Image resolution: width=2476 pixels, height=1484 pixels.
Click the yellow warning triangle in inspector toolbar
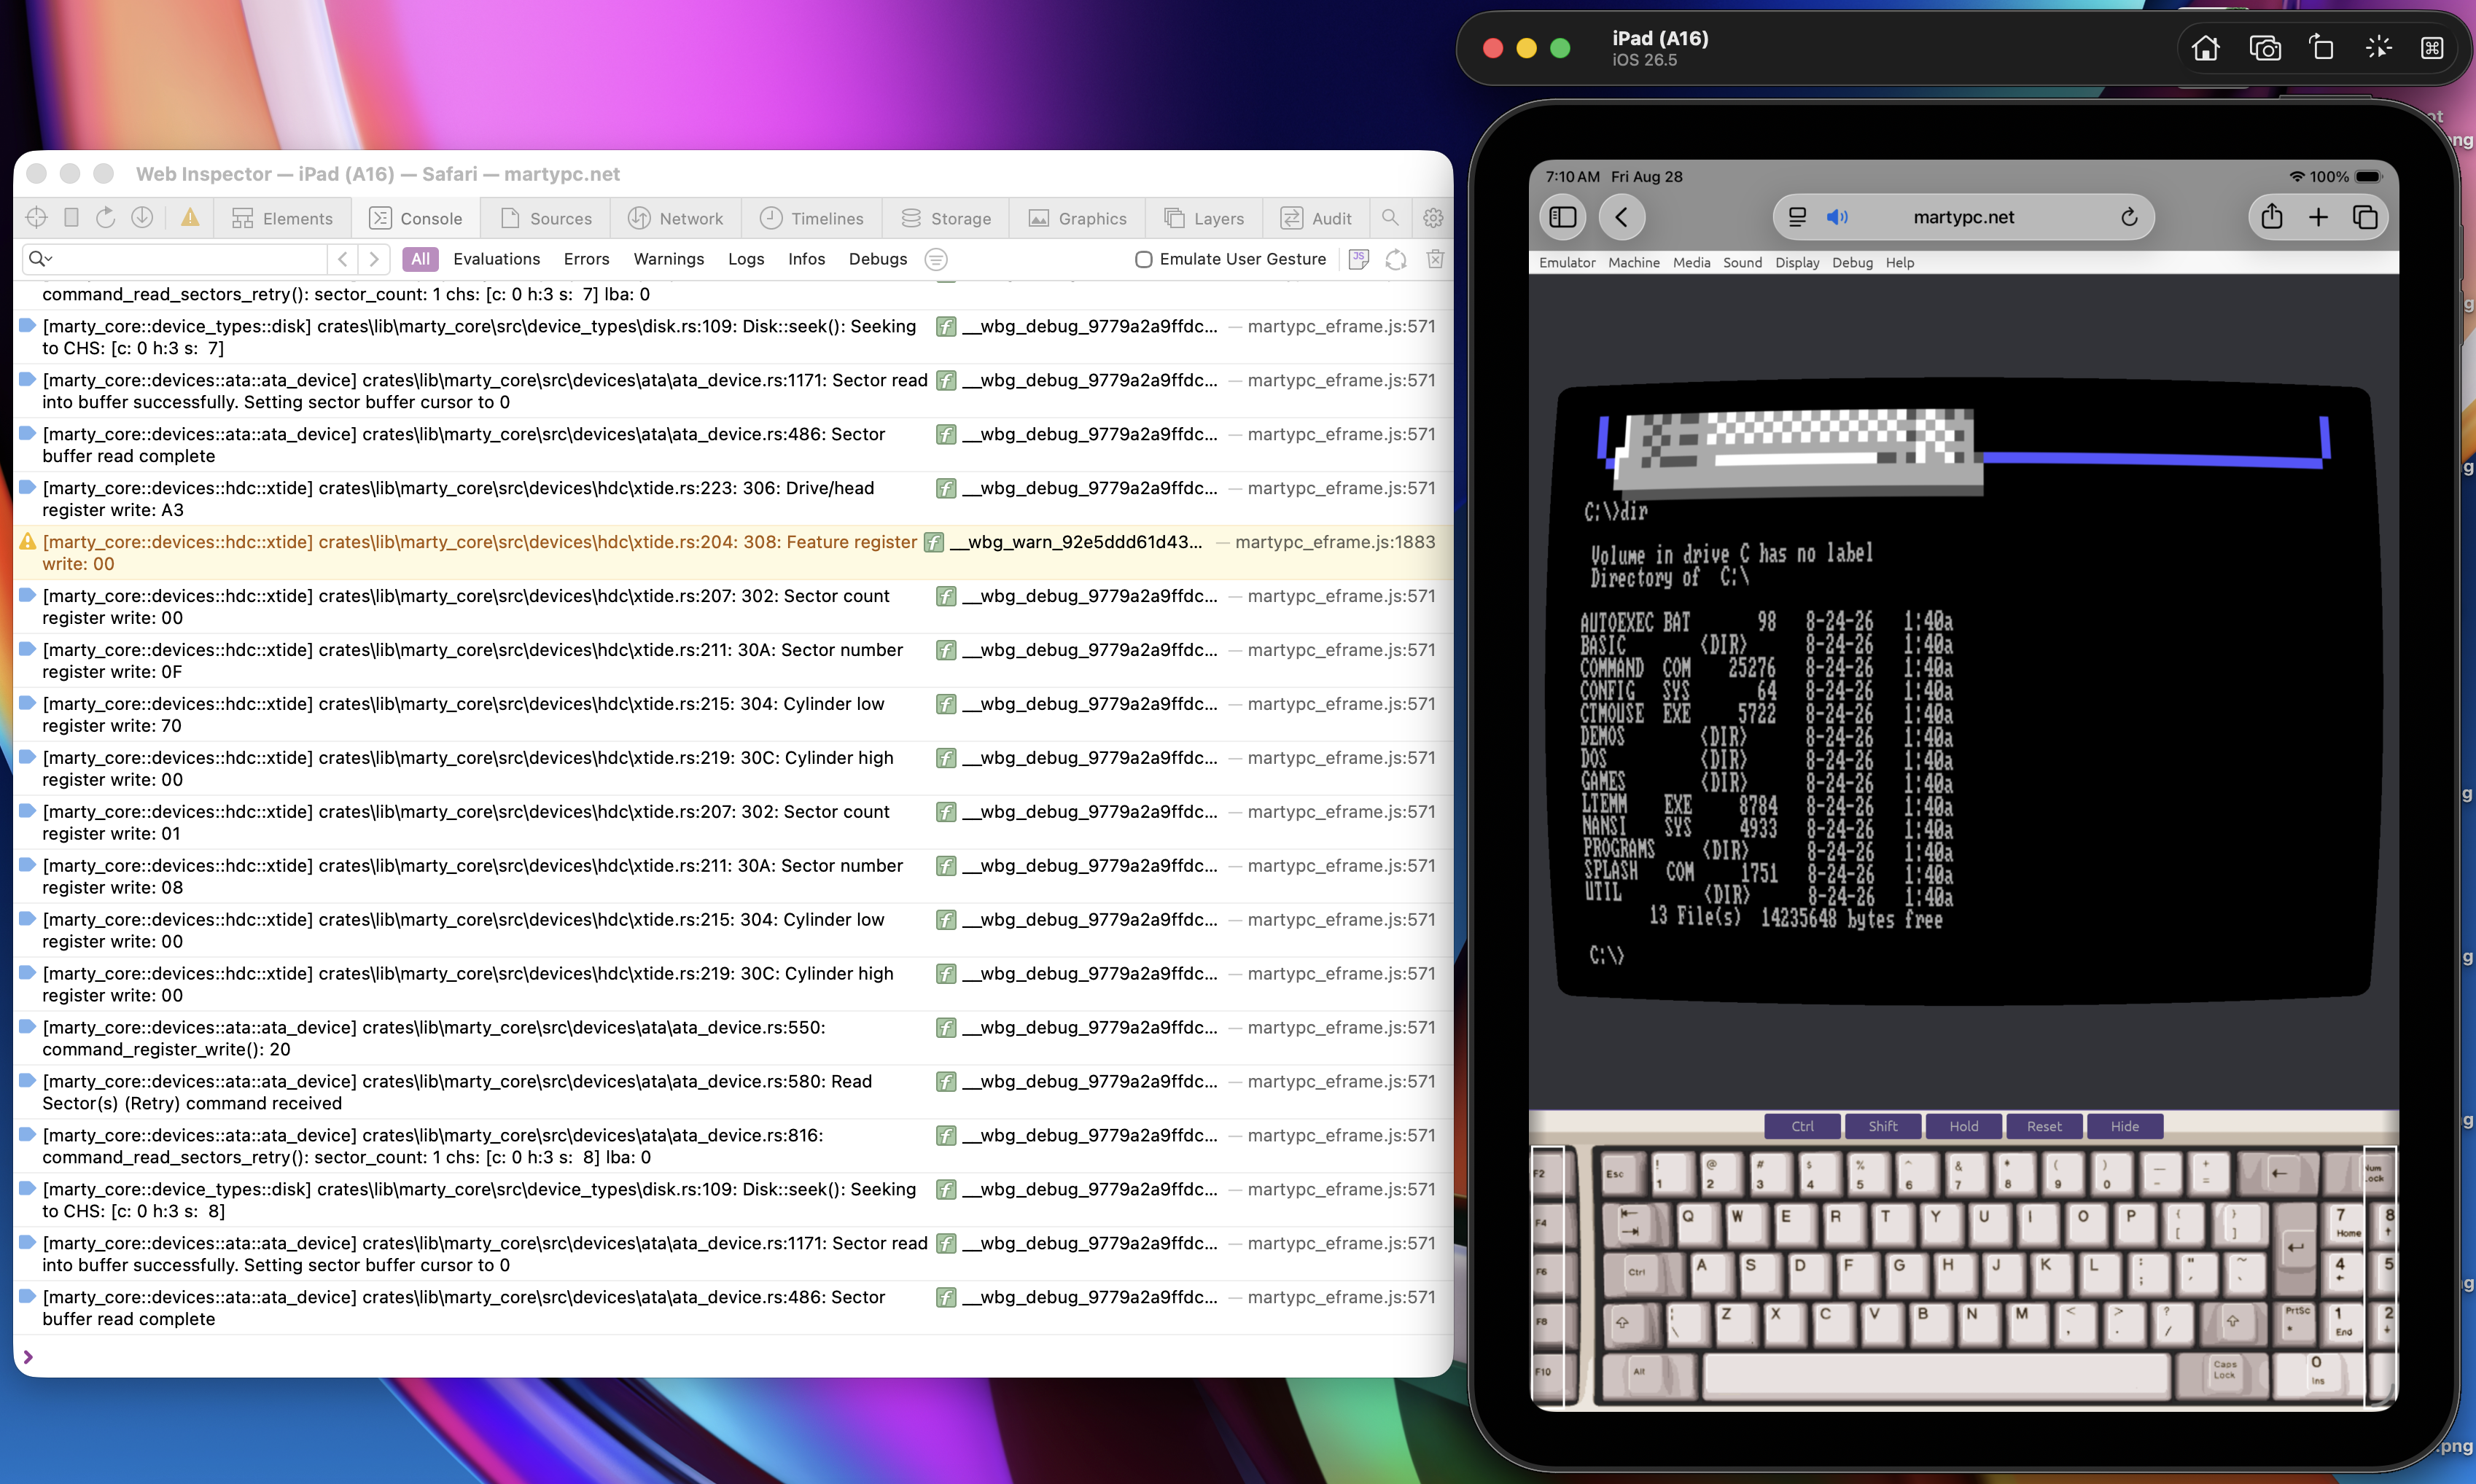tap(190, 218)
